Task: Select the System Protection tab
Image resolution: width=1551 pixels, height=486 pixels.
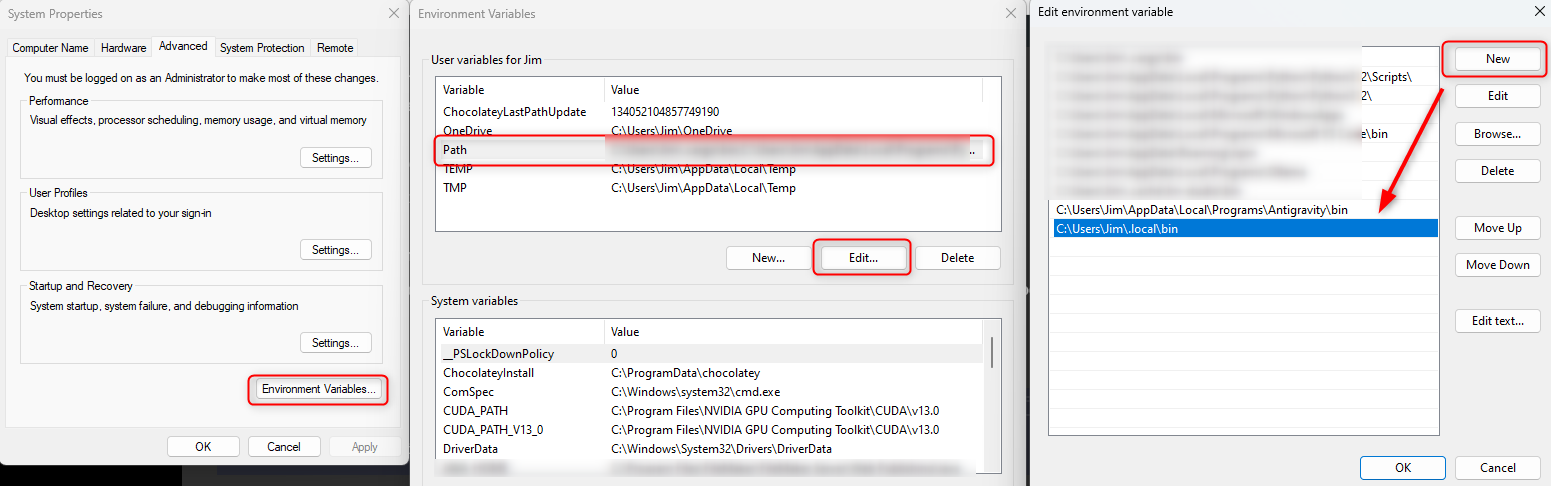Action: [262, 48]
